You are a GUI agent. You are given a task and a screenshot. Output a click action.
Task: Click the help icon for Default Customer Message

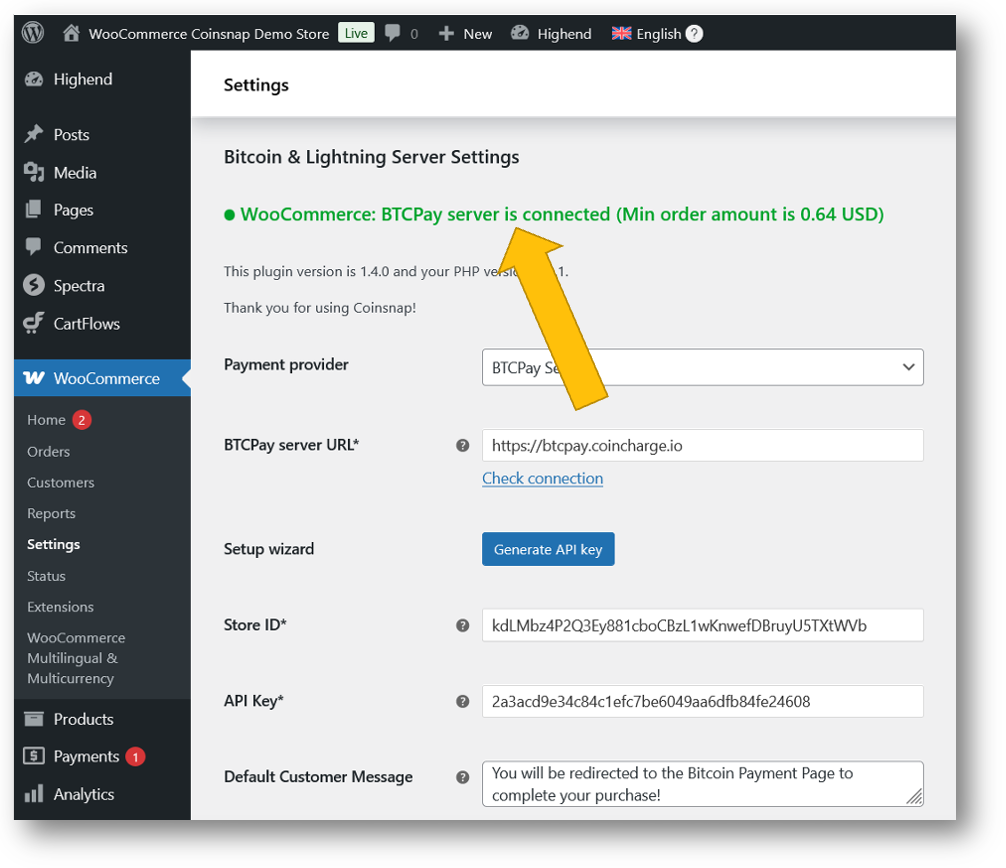[x=463, y=777]
